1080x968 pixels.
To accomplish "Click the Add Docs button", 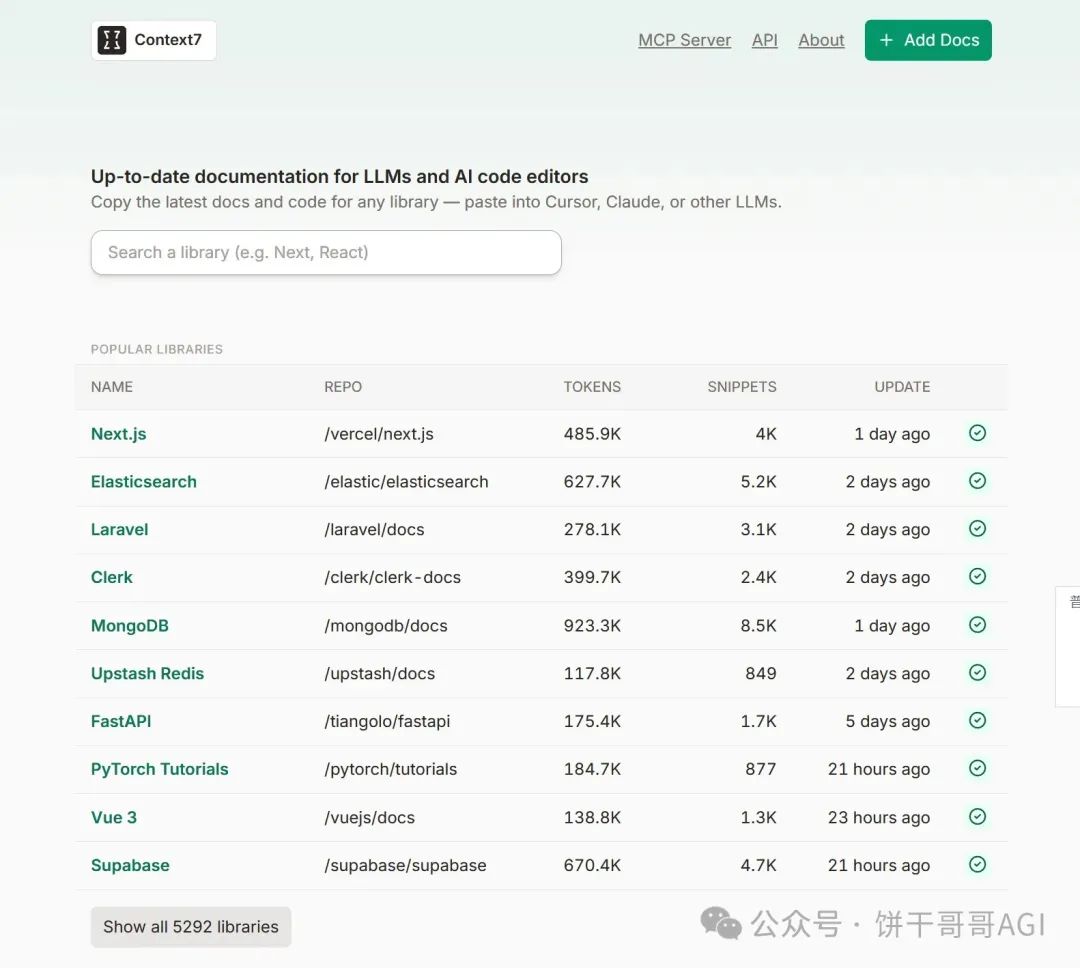I will 928,40.
